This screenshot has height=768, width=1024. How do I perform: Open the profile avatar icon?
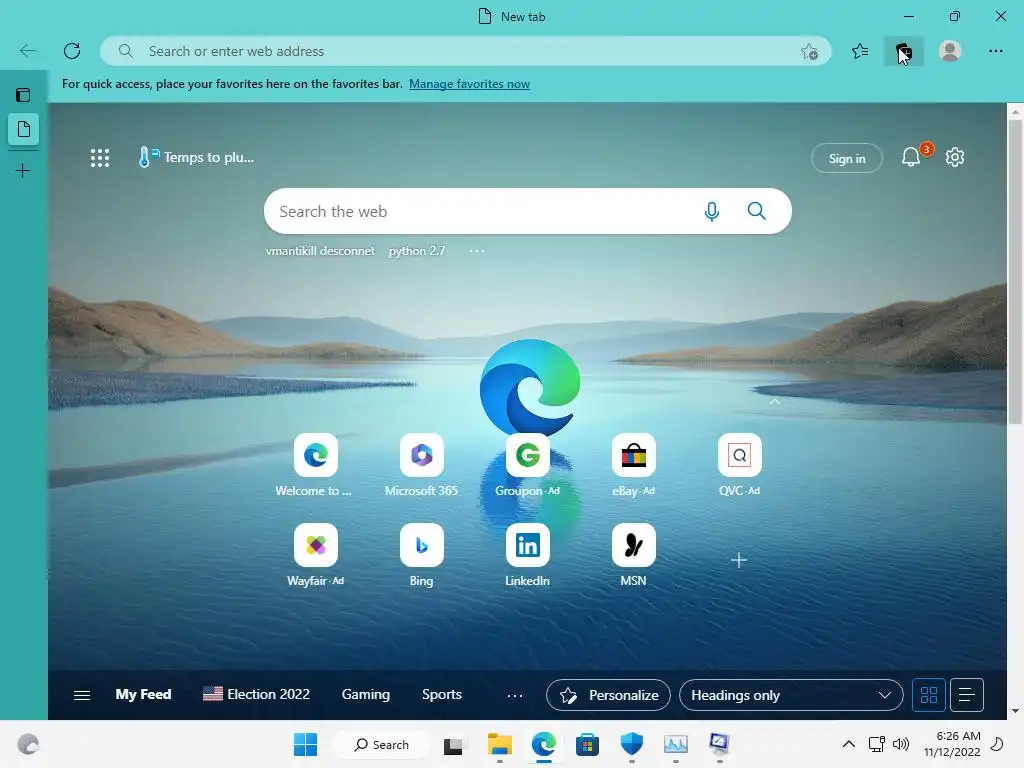950,51
